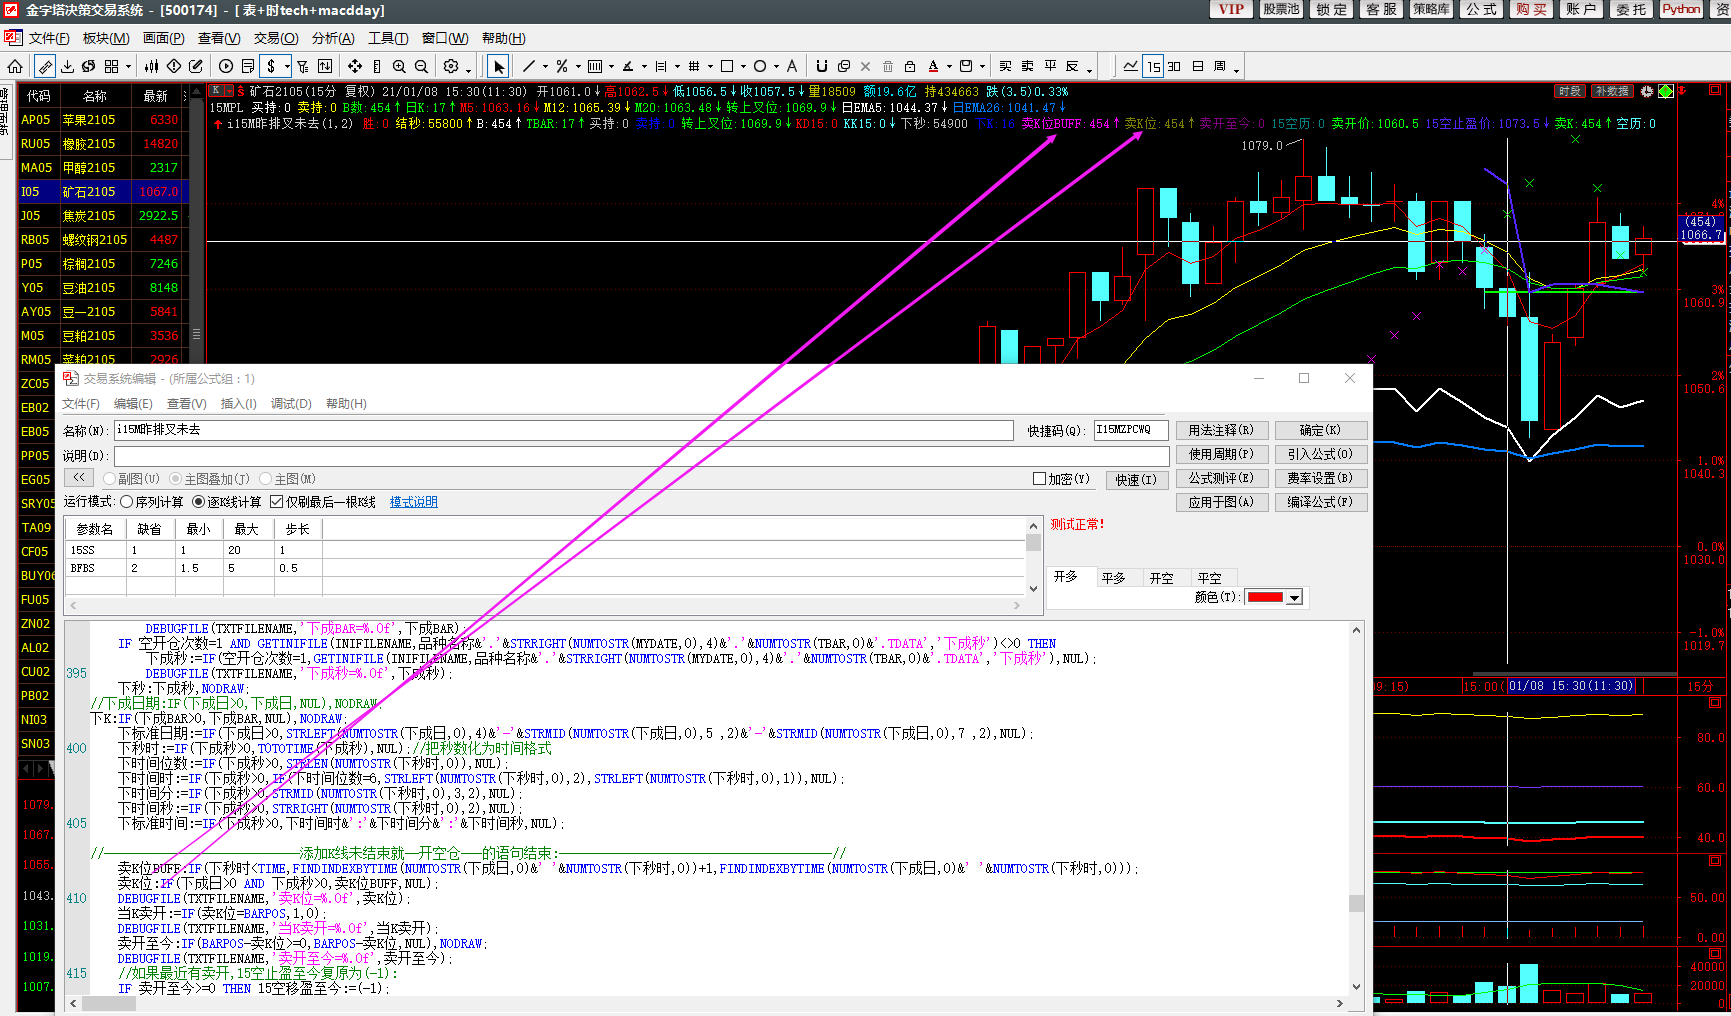Open dropdown arrow beside font color A
1731x1016 pixels.
[949, 66]
